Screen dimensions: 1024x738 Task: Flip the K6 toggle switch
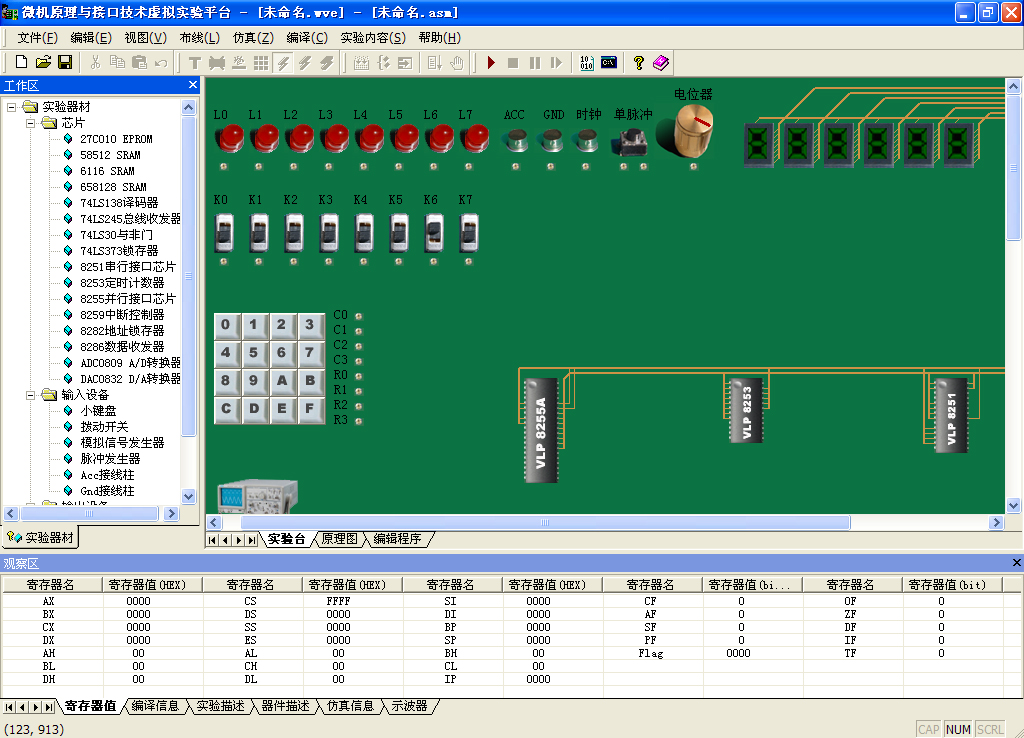click(x=433, y=233)
